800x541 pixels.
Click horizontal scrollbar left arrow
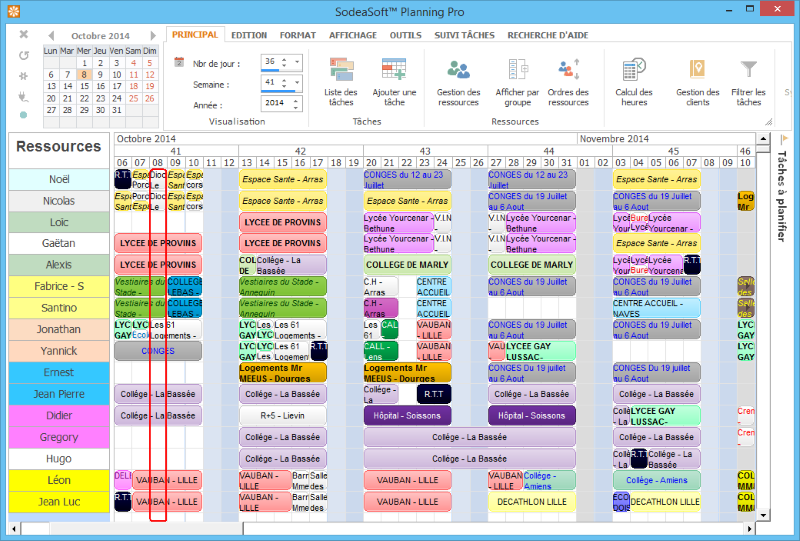[x=14, y=529]
